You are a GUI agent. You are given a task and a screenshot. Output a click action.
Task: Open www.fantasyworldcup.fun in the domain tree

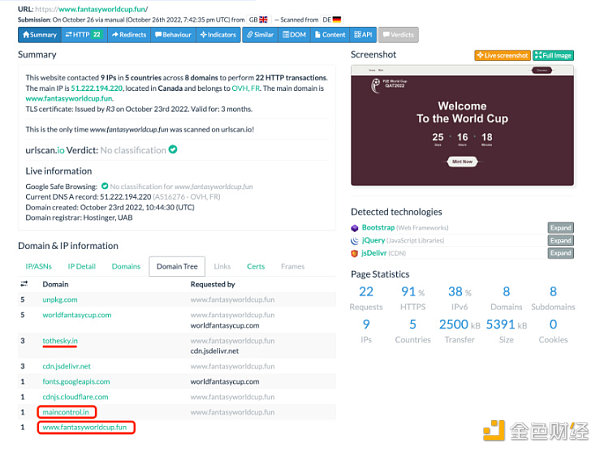point(85,427)
